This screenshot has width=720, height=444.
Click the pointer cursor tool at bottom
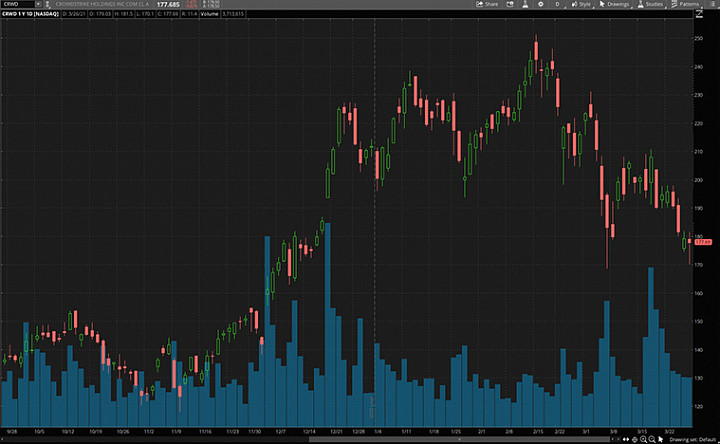pyautogui.click(x=660, y=439)
